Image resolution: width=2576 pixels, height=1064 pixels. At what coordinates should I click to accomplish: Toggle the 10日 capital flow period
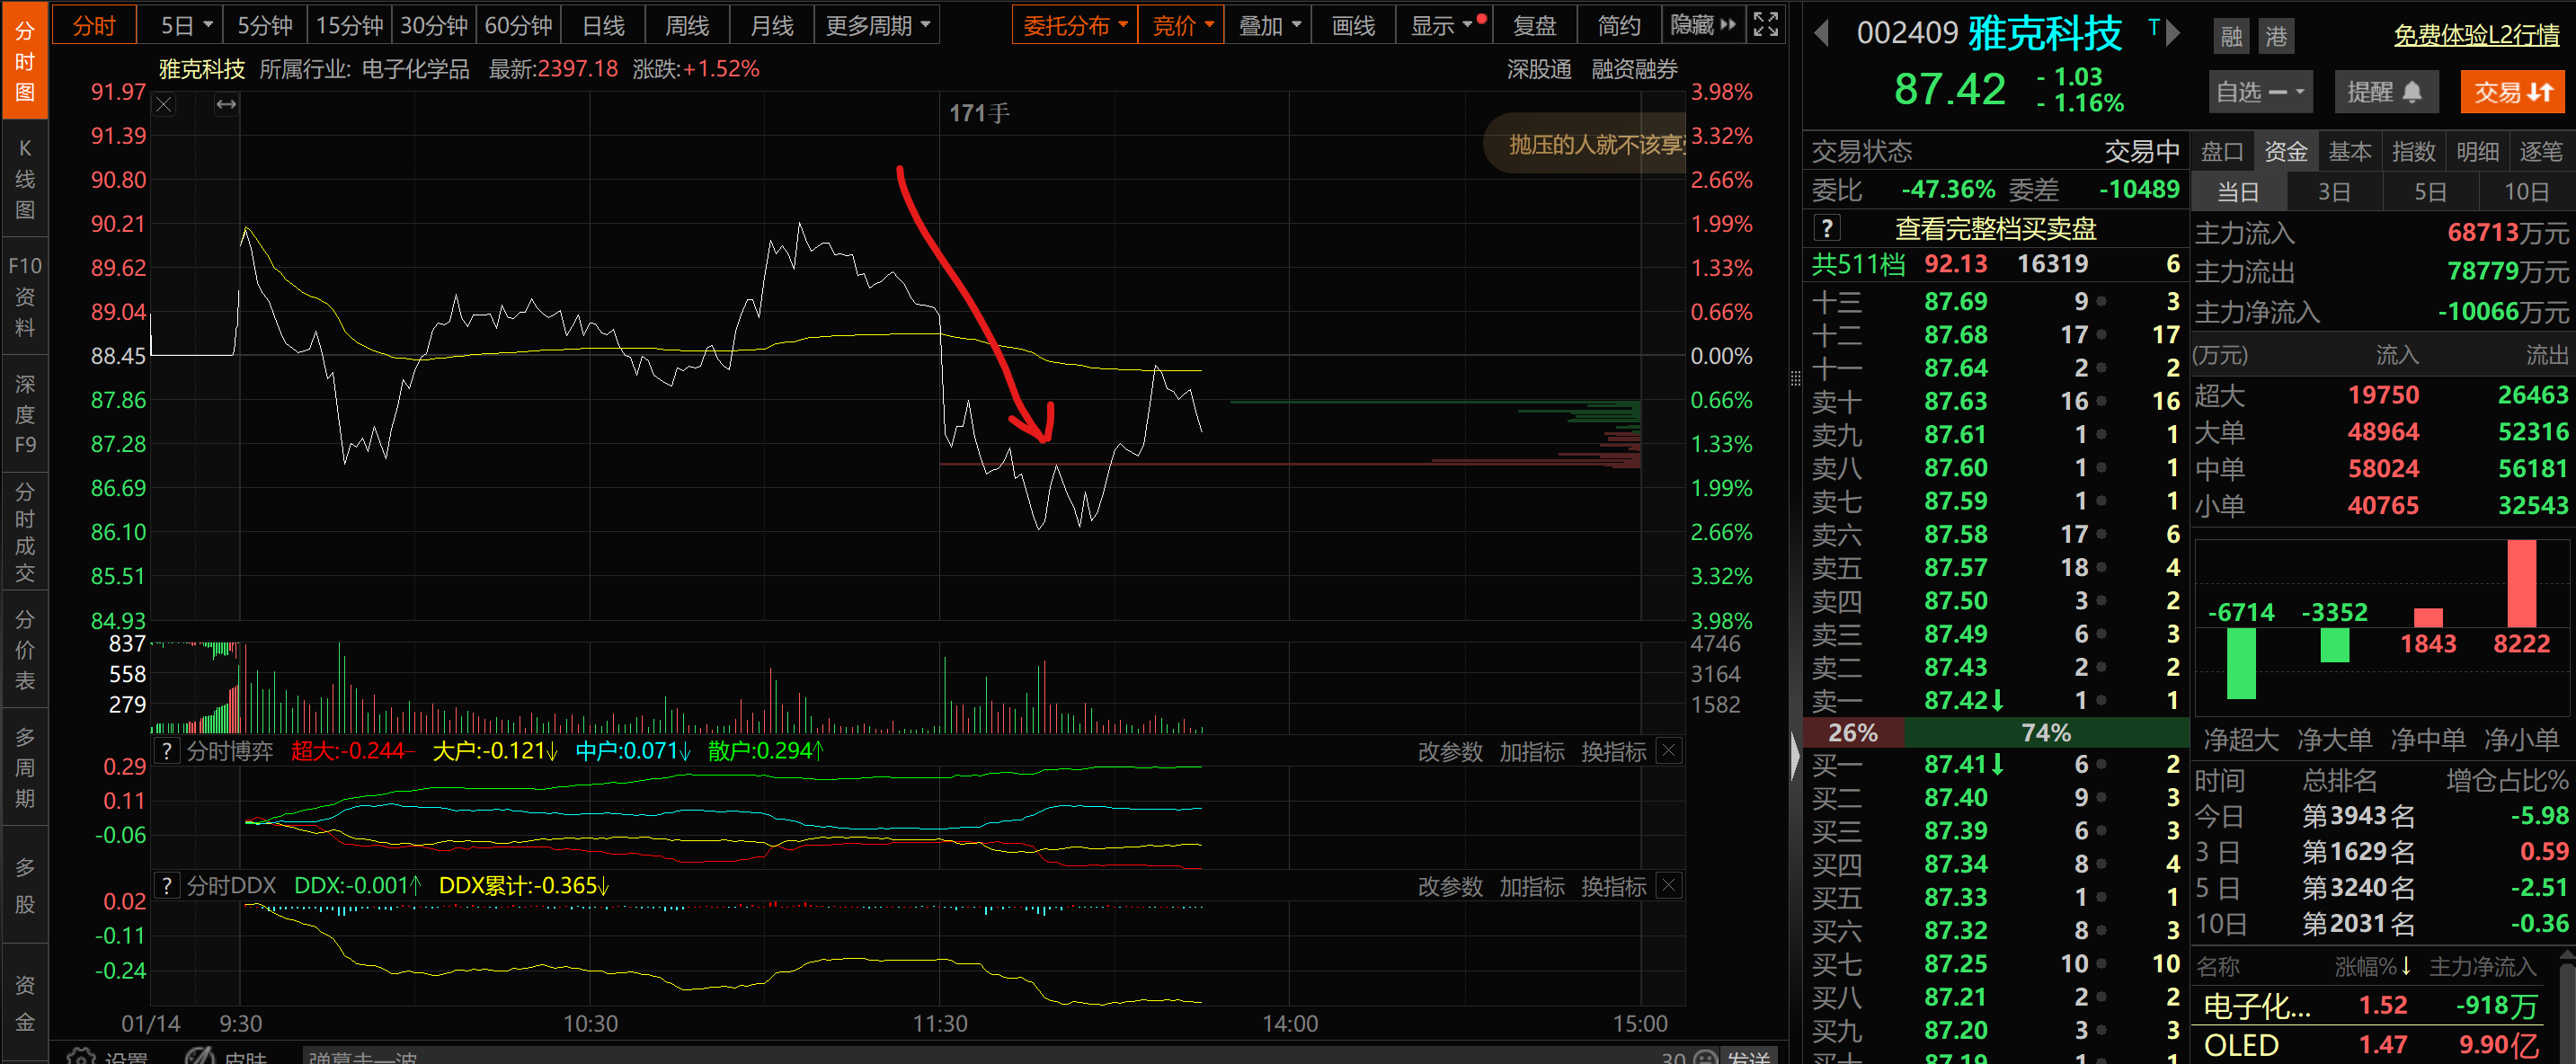pos(2526,192)
